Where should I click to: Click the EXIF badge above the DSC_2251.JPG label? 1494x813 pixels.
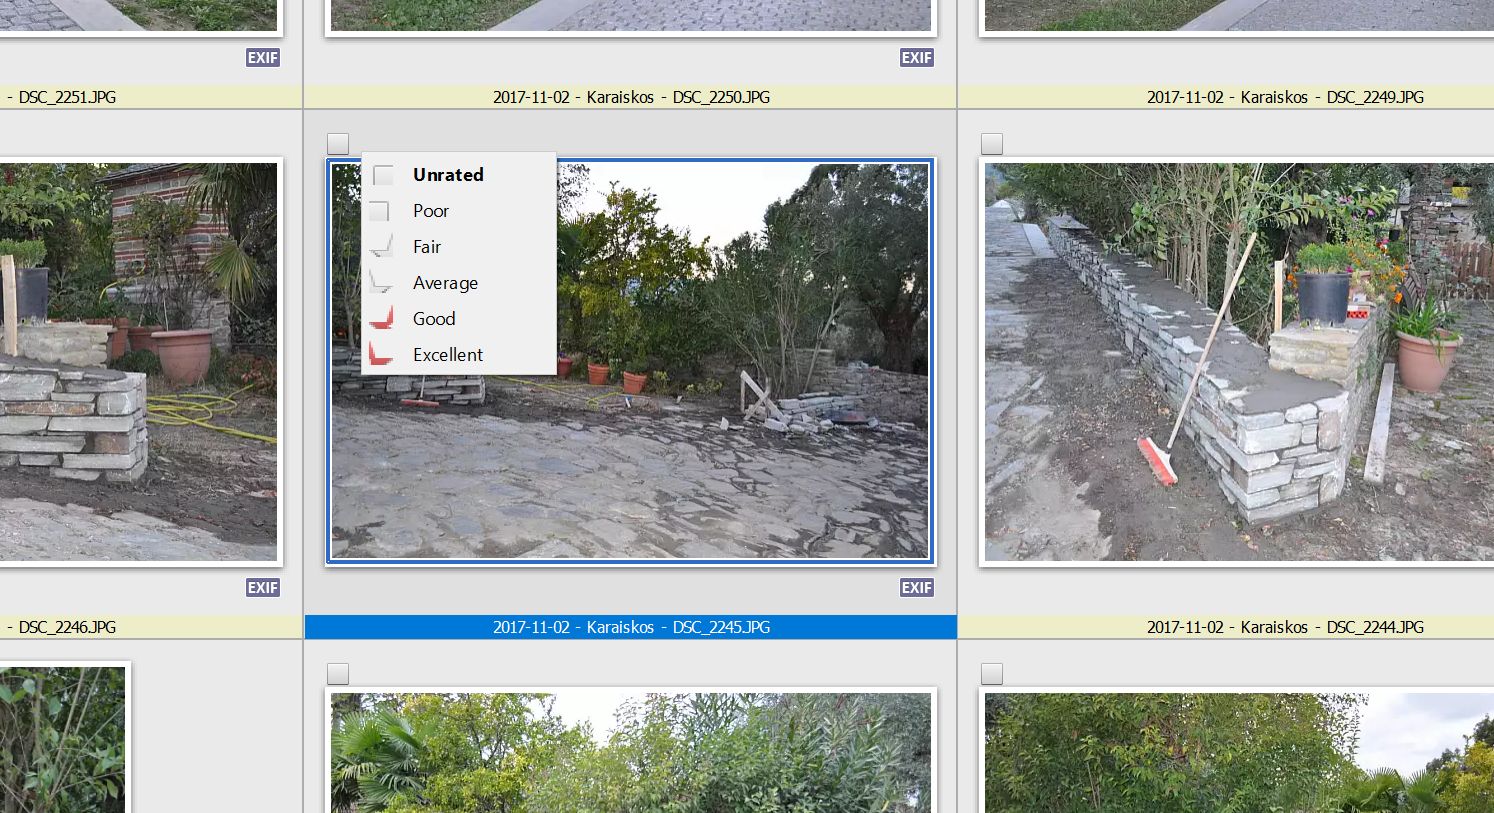click(263, 58)
